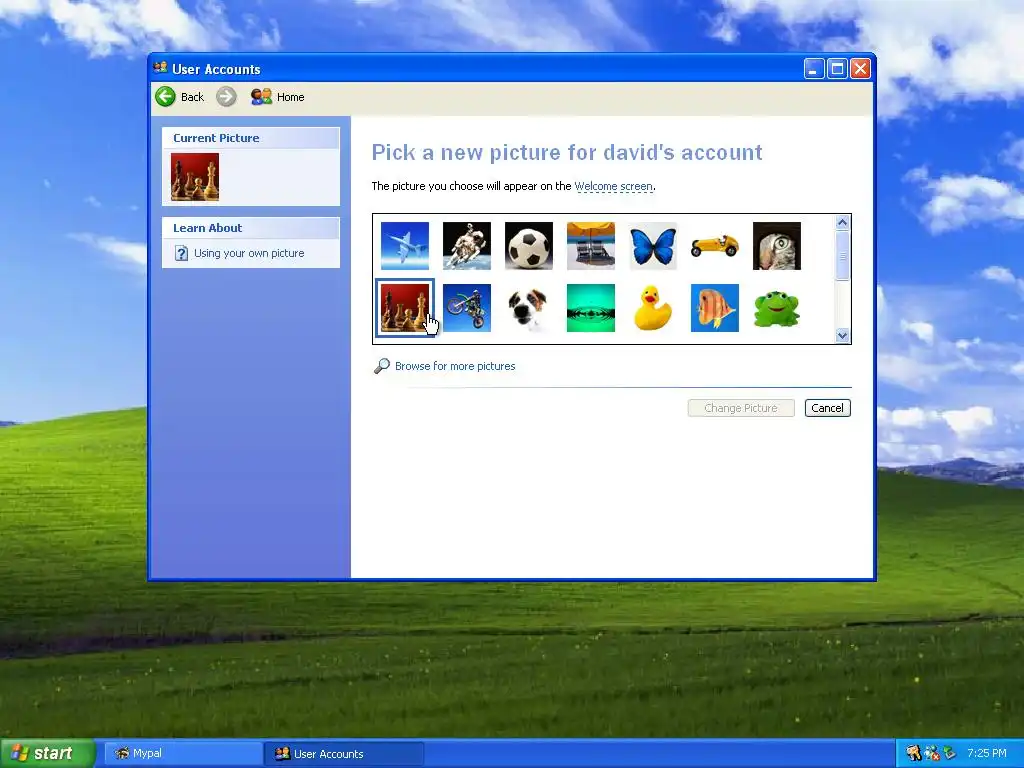Select the chess pieces picture in grid
The height and width of the screenshot is (768, 1024).
[405, 308]
